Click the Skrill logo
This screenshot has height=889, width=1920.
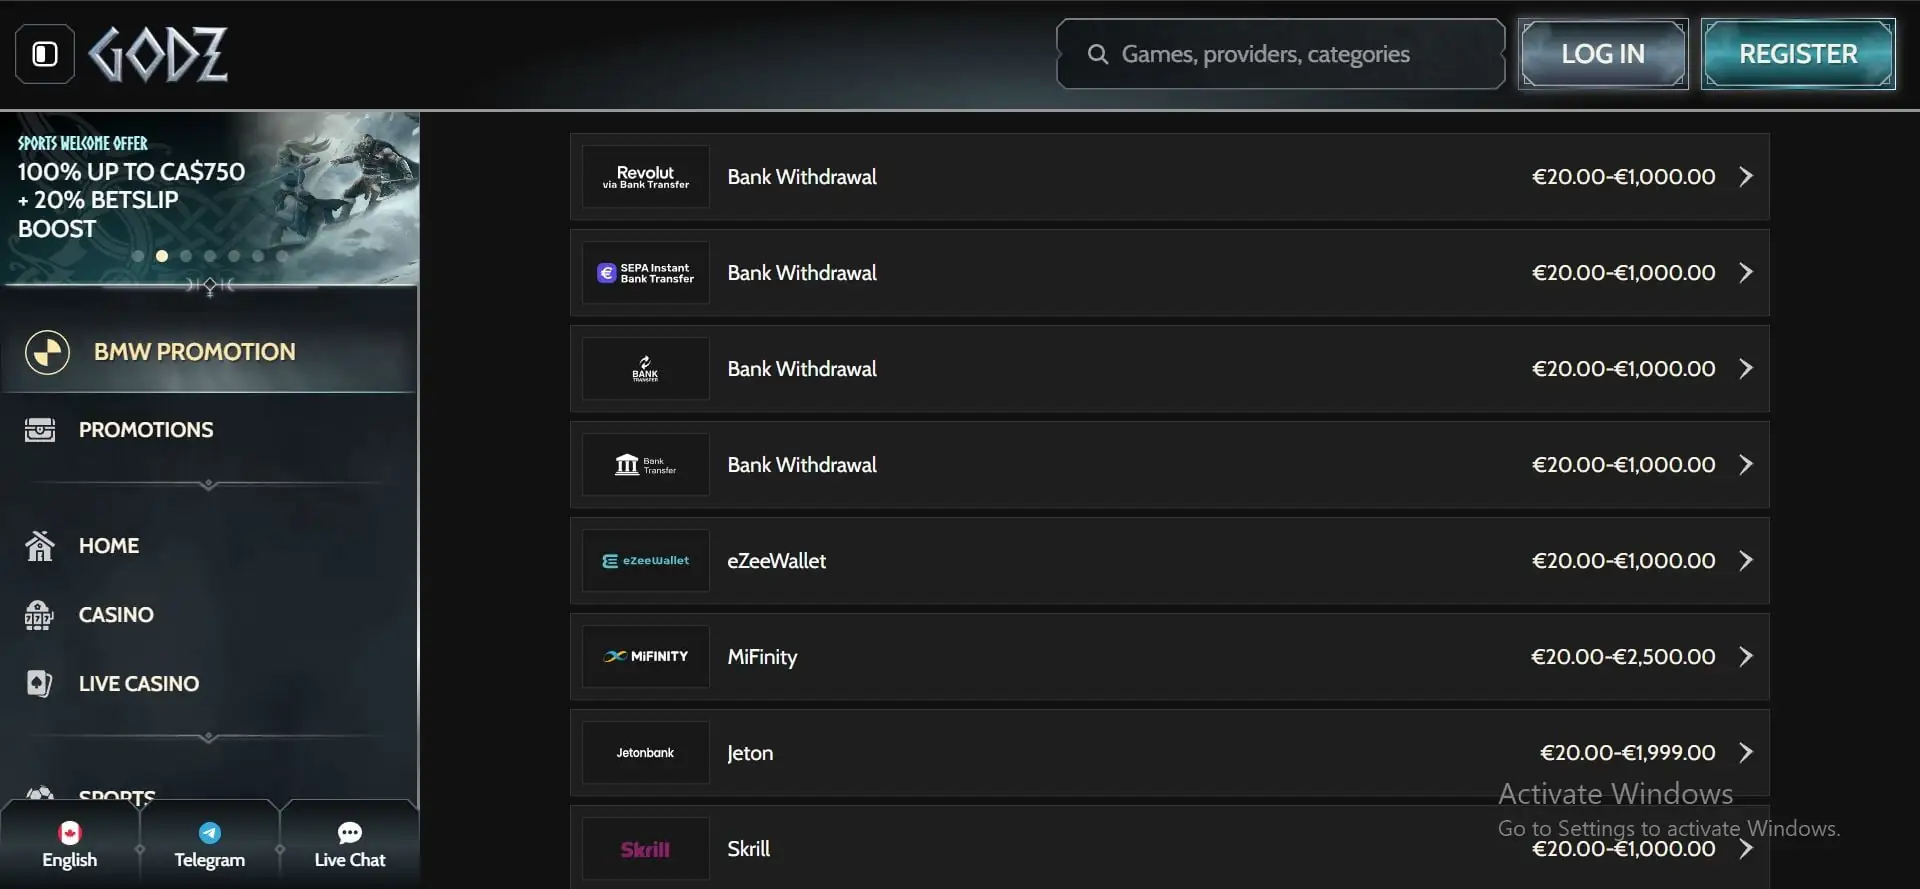click(646, 849)
